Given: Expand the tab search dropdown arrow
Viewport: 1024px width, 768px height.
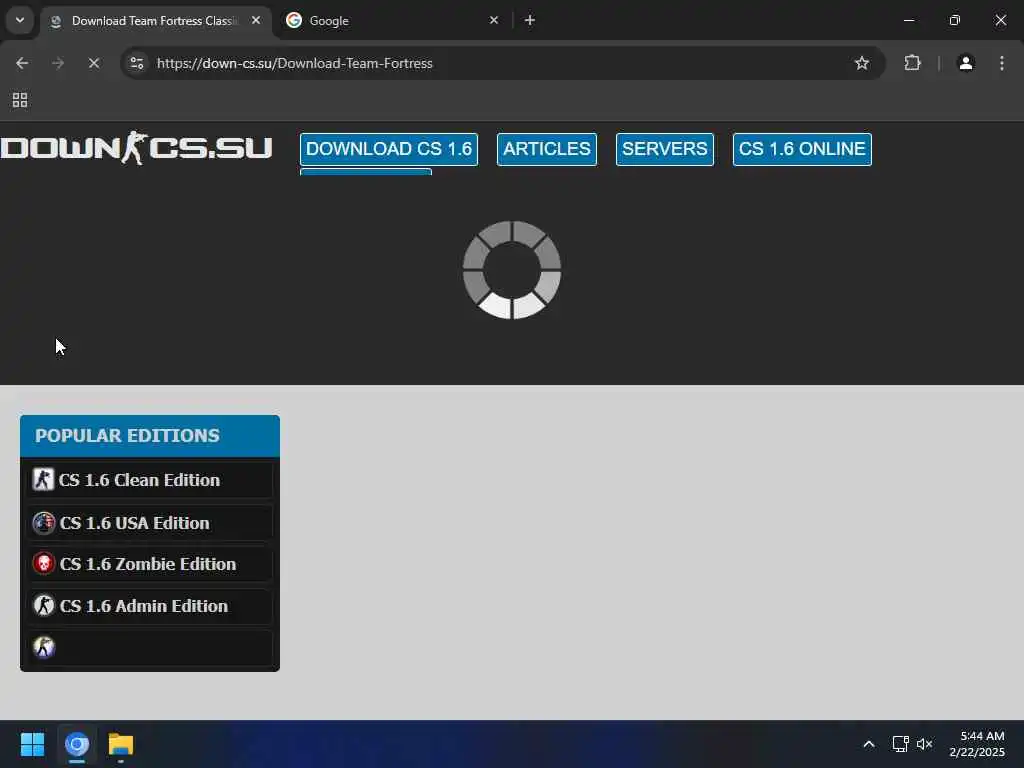Looking at the screenshot, I should click(20, 20).
